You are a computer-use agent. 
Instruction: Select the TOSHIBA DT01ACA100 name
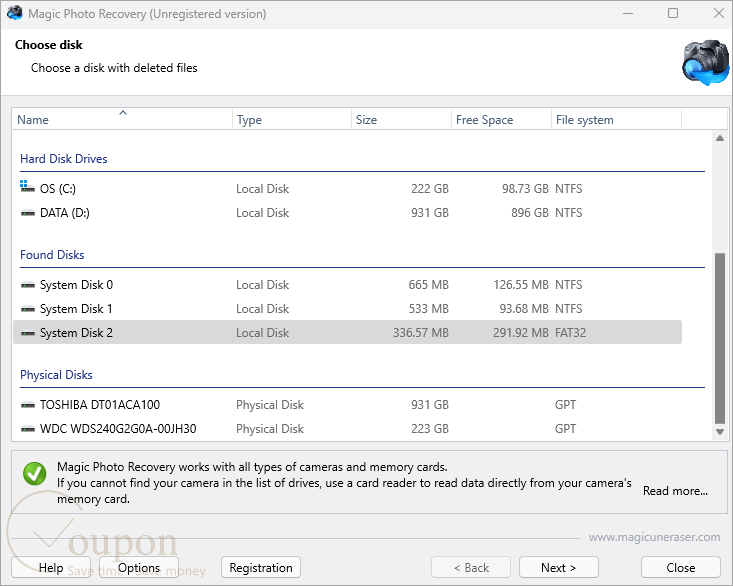coord(100,405)
